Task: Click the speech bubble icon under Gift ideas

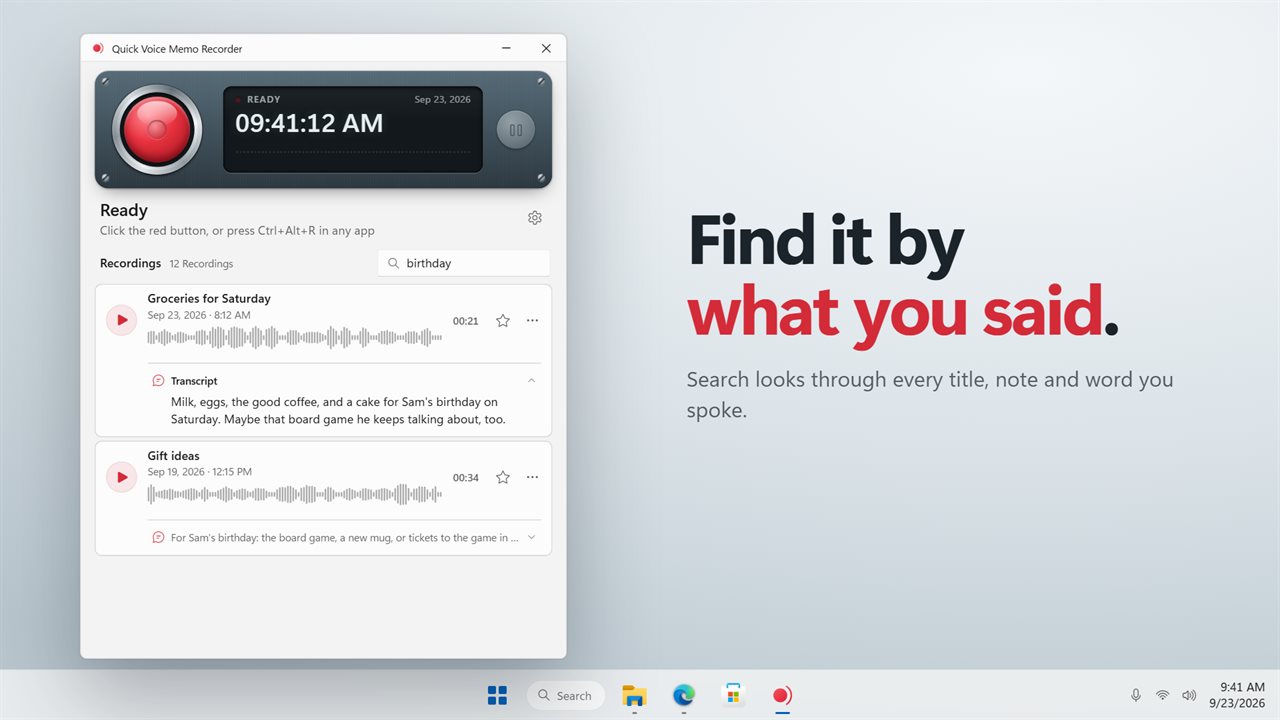Action: (x=158, y=538)
